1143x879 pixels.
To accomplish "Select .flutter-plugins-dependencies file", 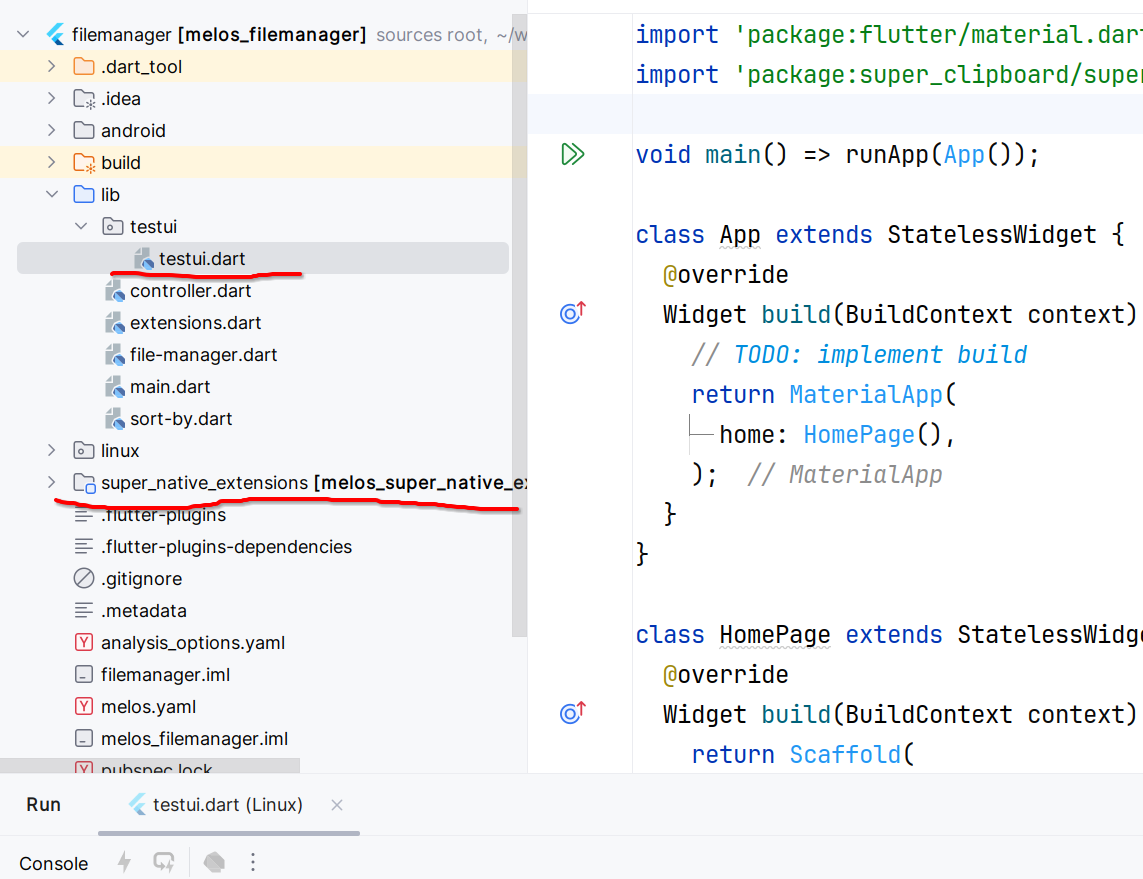I will (226, 547).
